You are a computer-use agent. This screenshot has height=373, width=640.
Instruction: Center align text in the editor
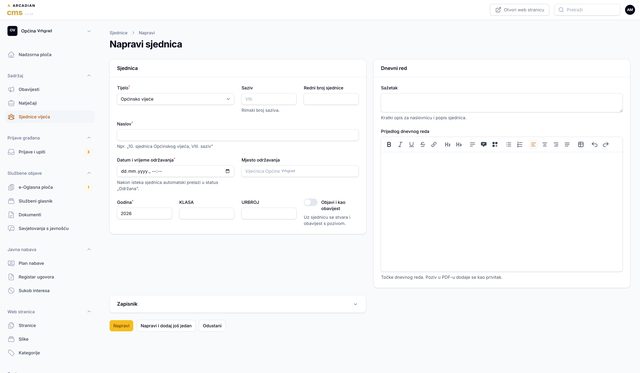pos(544,144)
